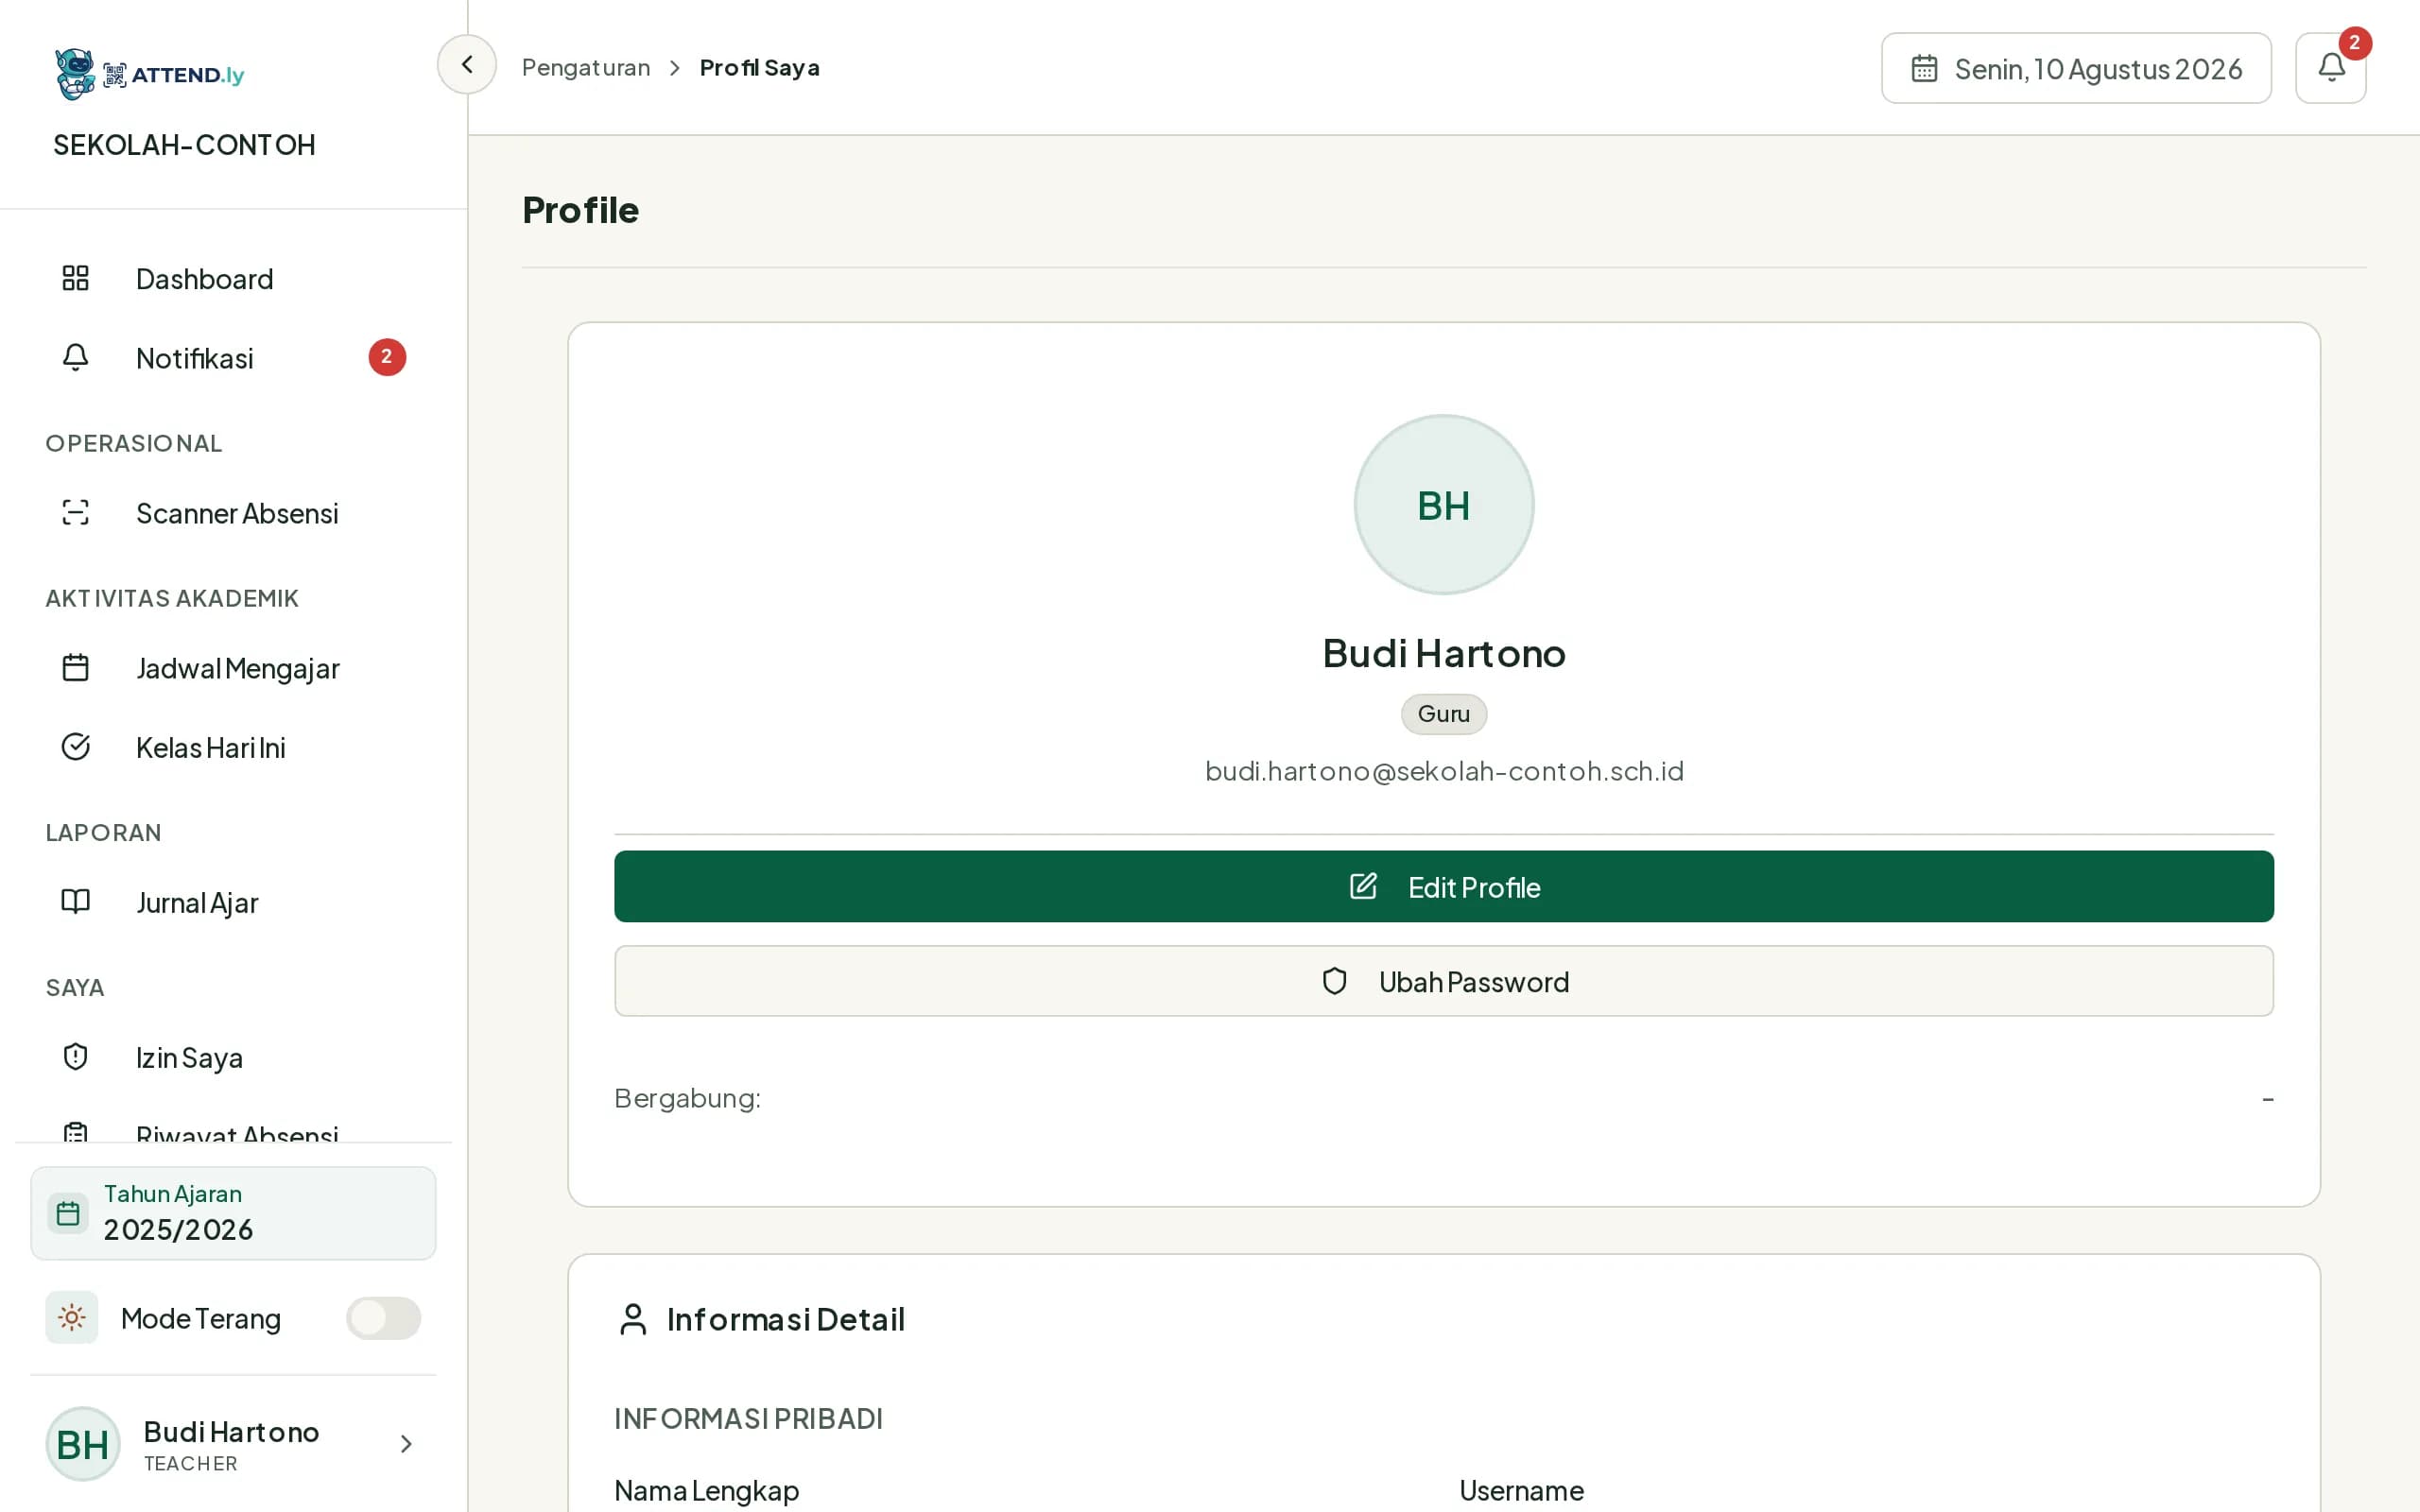Click the SEKOLAH-CONTOH school name
Image resolution: width=2420 pixels, height=1512 pixels.
[x=184, y=145]
